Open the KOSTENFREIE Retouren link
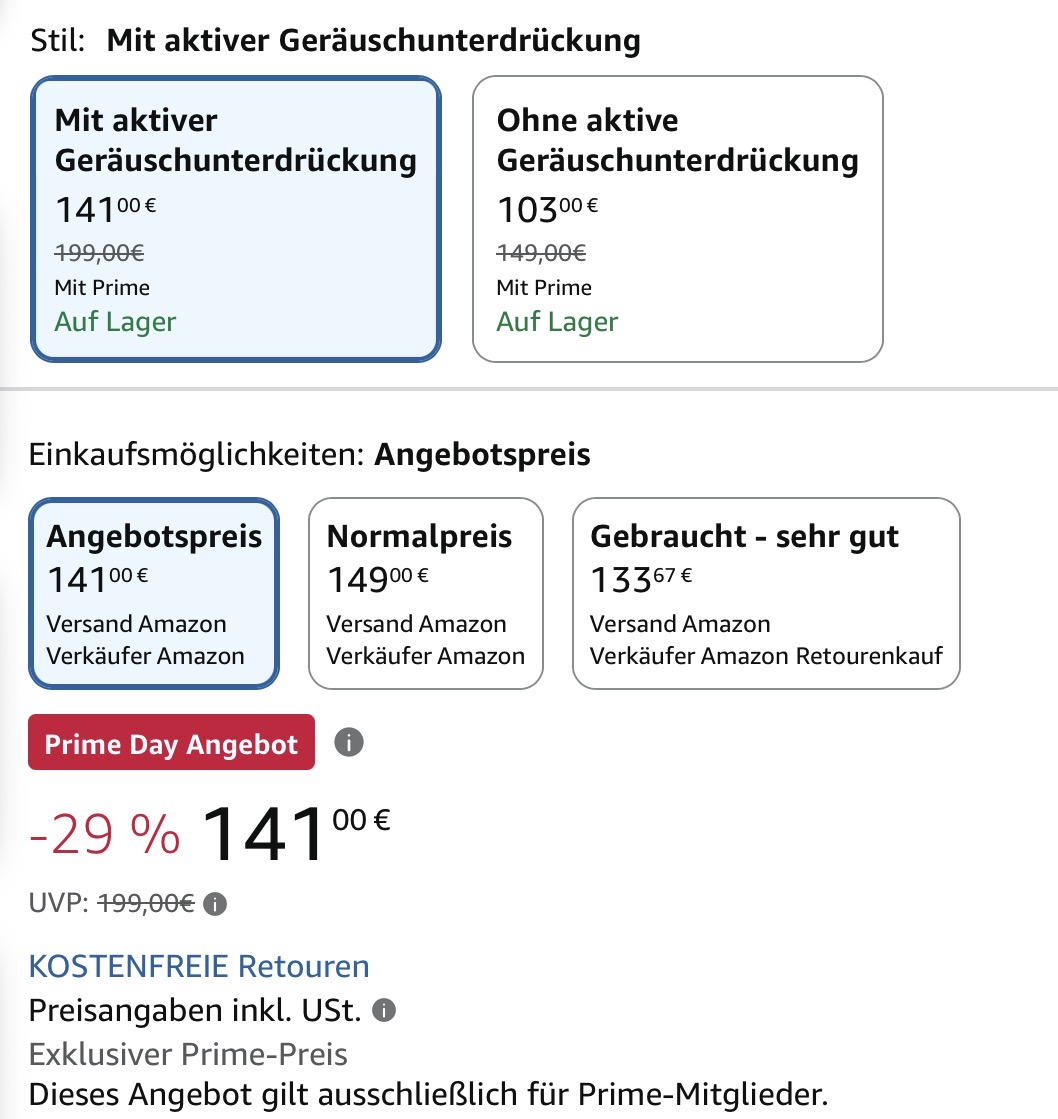This screenshot has width=1058, height=1119. click(x=199, y=966)
